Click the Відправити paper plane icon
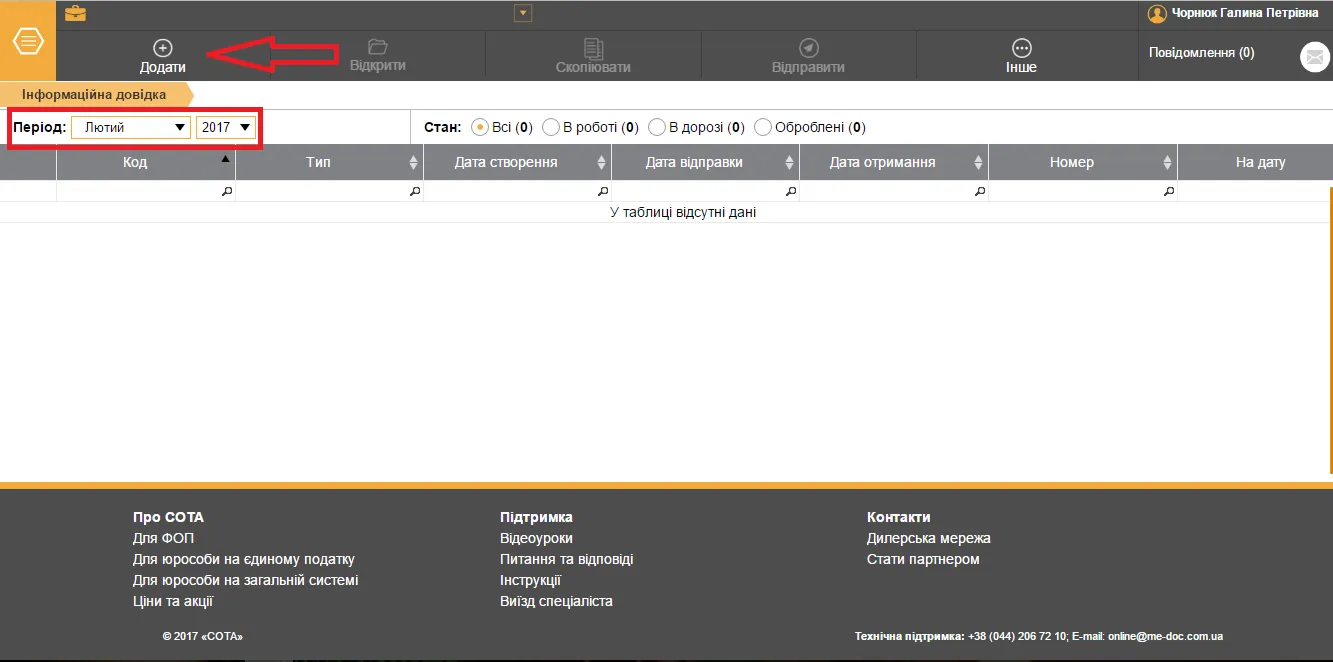Image resolution: width=1333 pixels, height=662 pixels. tap(808, 48)
